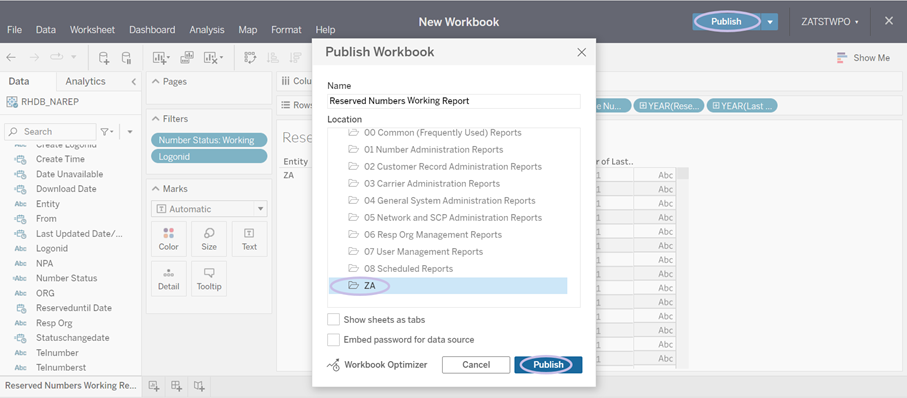Open the Help menu
The image size is (907, 398).
point(325,30)
